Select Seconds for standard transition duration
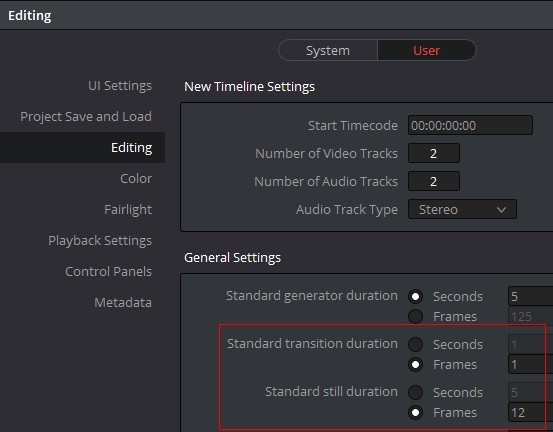Viewport: 553px width, 432px height. (x=415, y=344)
